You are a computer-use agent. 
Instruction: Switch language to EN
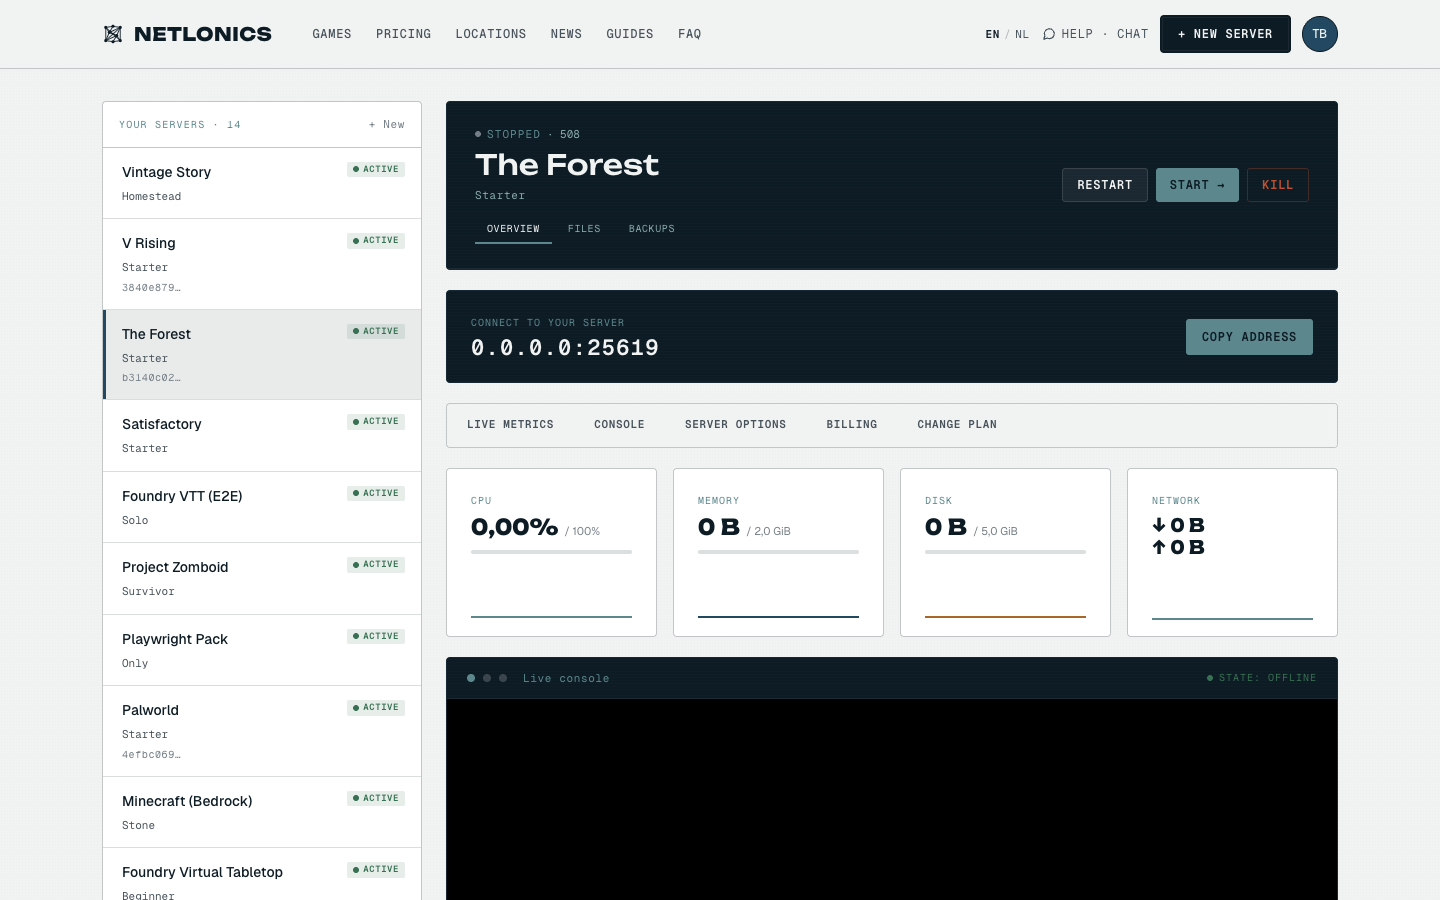point(992,34)
